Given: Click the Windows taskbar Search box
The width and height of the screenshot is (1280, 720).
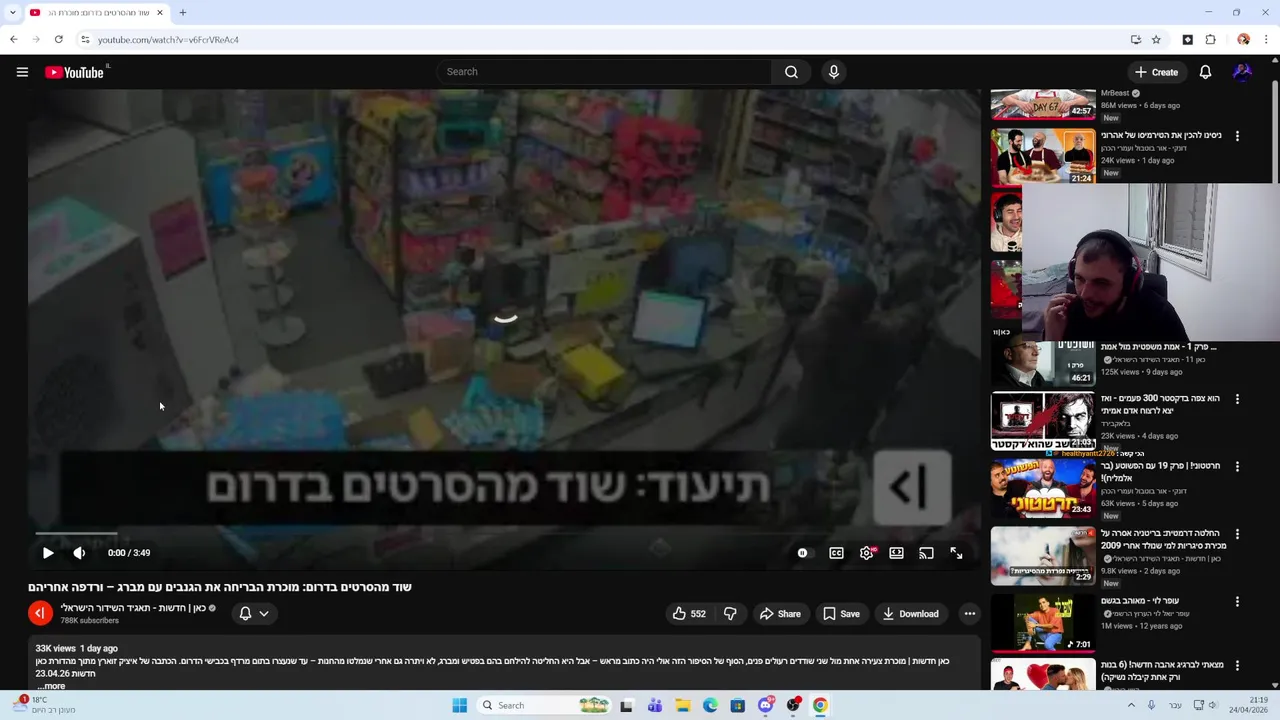Looking at the screenshot, I should coord(545,705).
